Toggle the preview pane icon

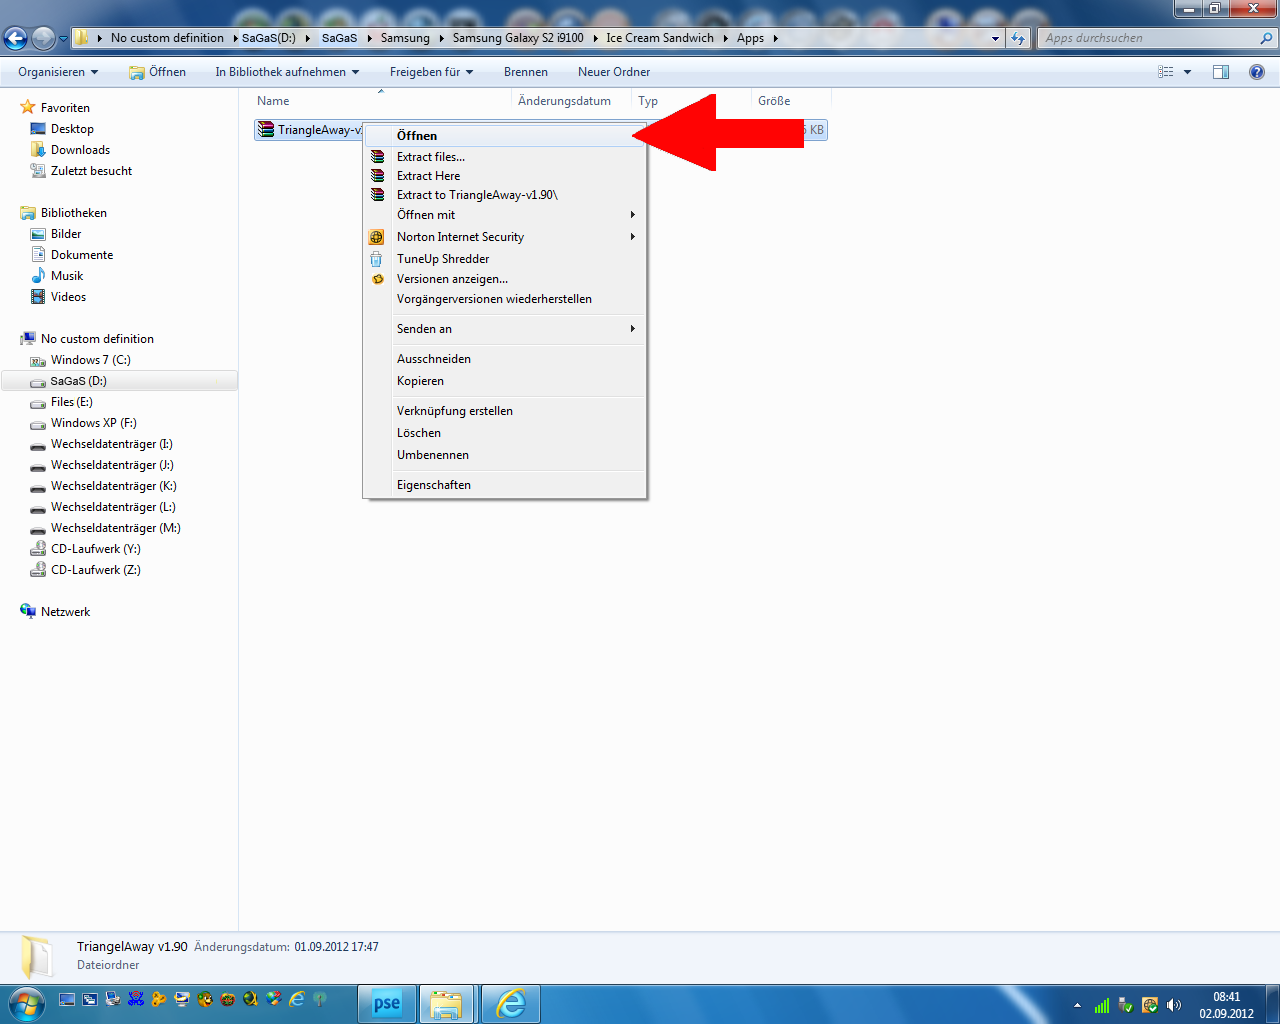1221,72
